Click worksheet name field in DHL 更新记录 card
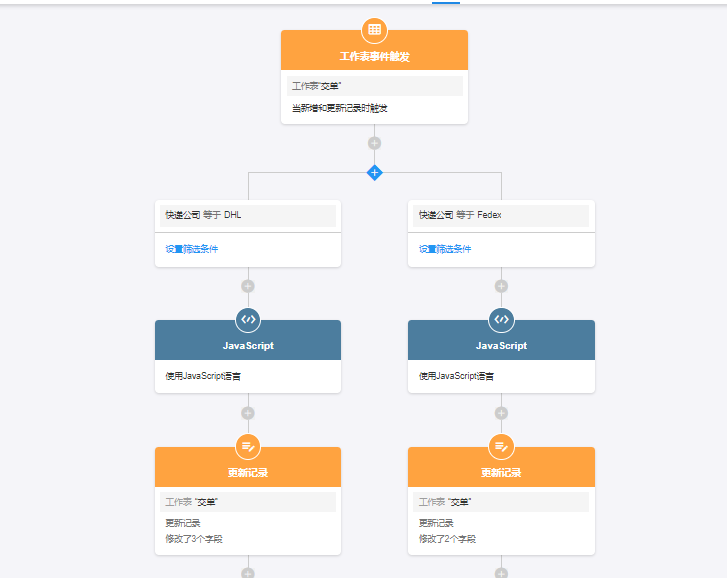The width and height of the screenshot is (727, 578). (x=248, y=502)
